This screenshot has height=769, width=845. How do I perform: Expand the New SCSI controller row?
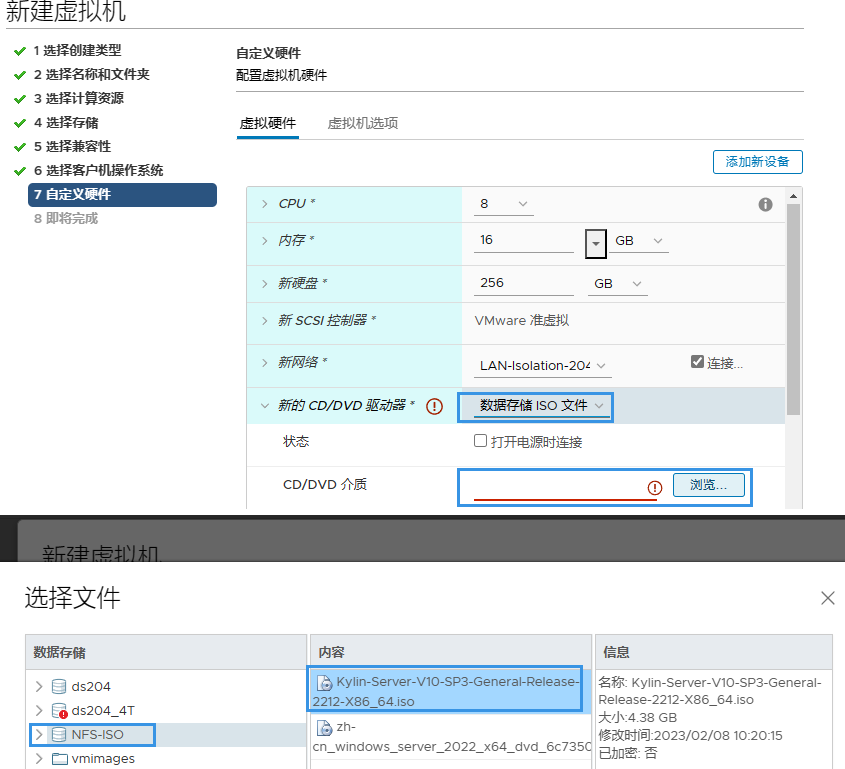265,321
